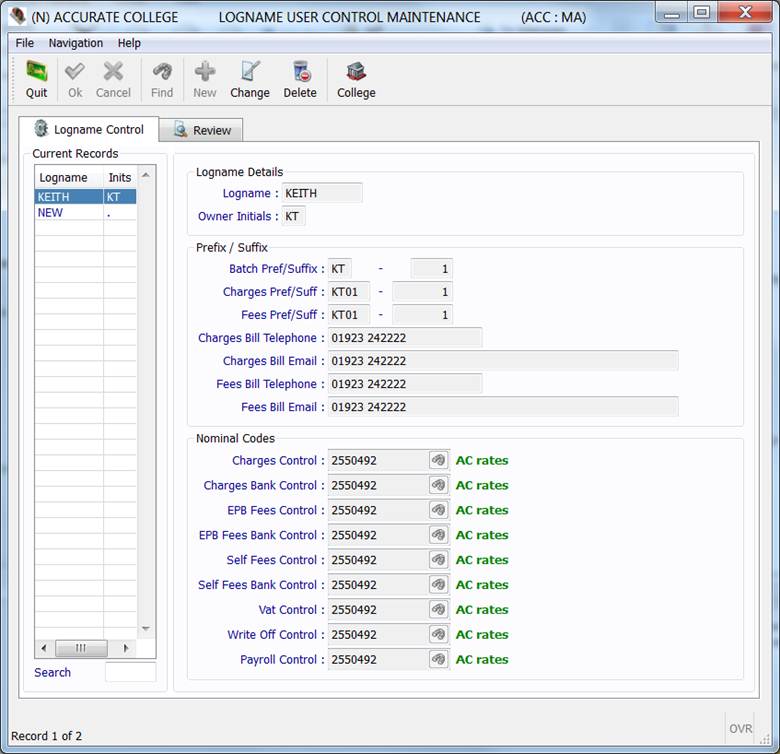Open the Help menu
The width and height of the screenshot is (780, 754).
tap(129, 43)
